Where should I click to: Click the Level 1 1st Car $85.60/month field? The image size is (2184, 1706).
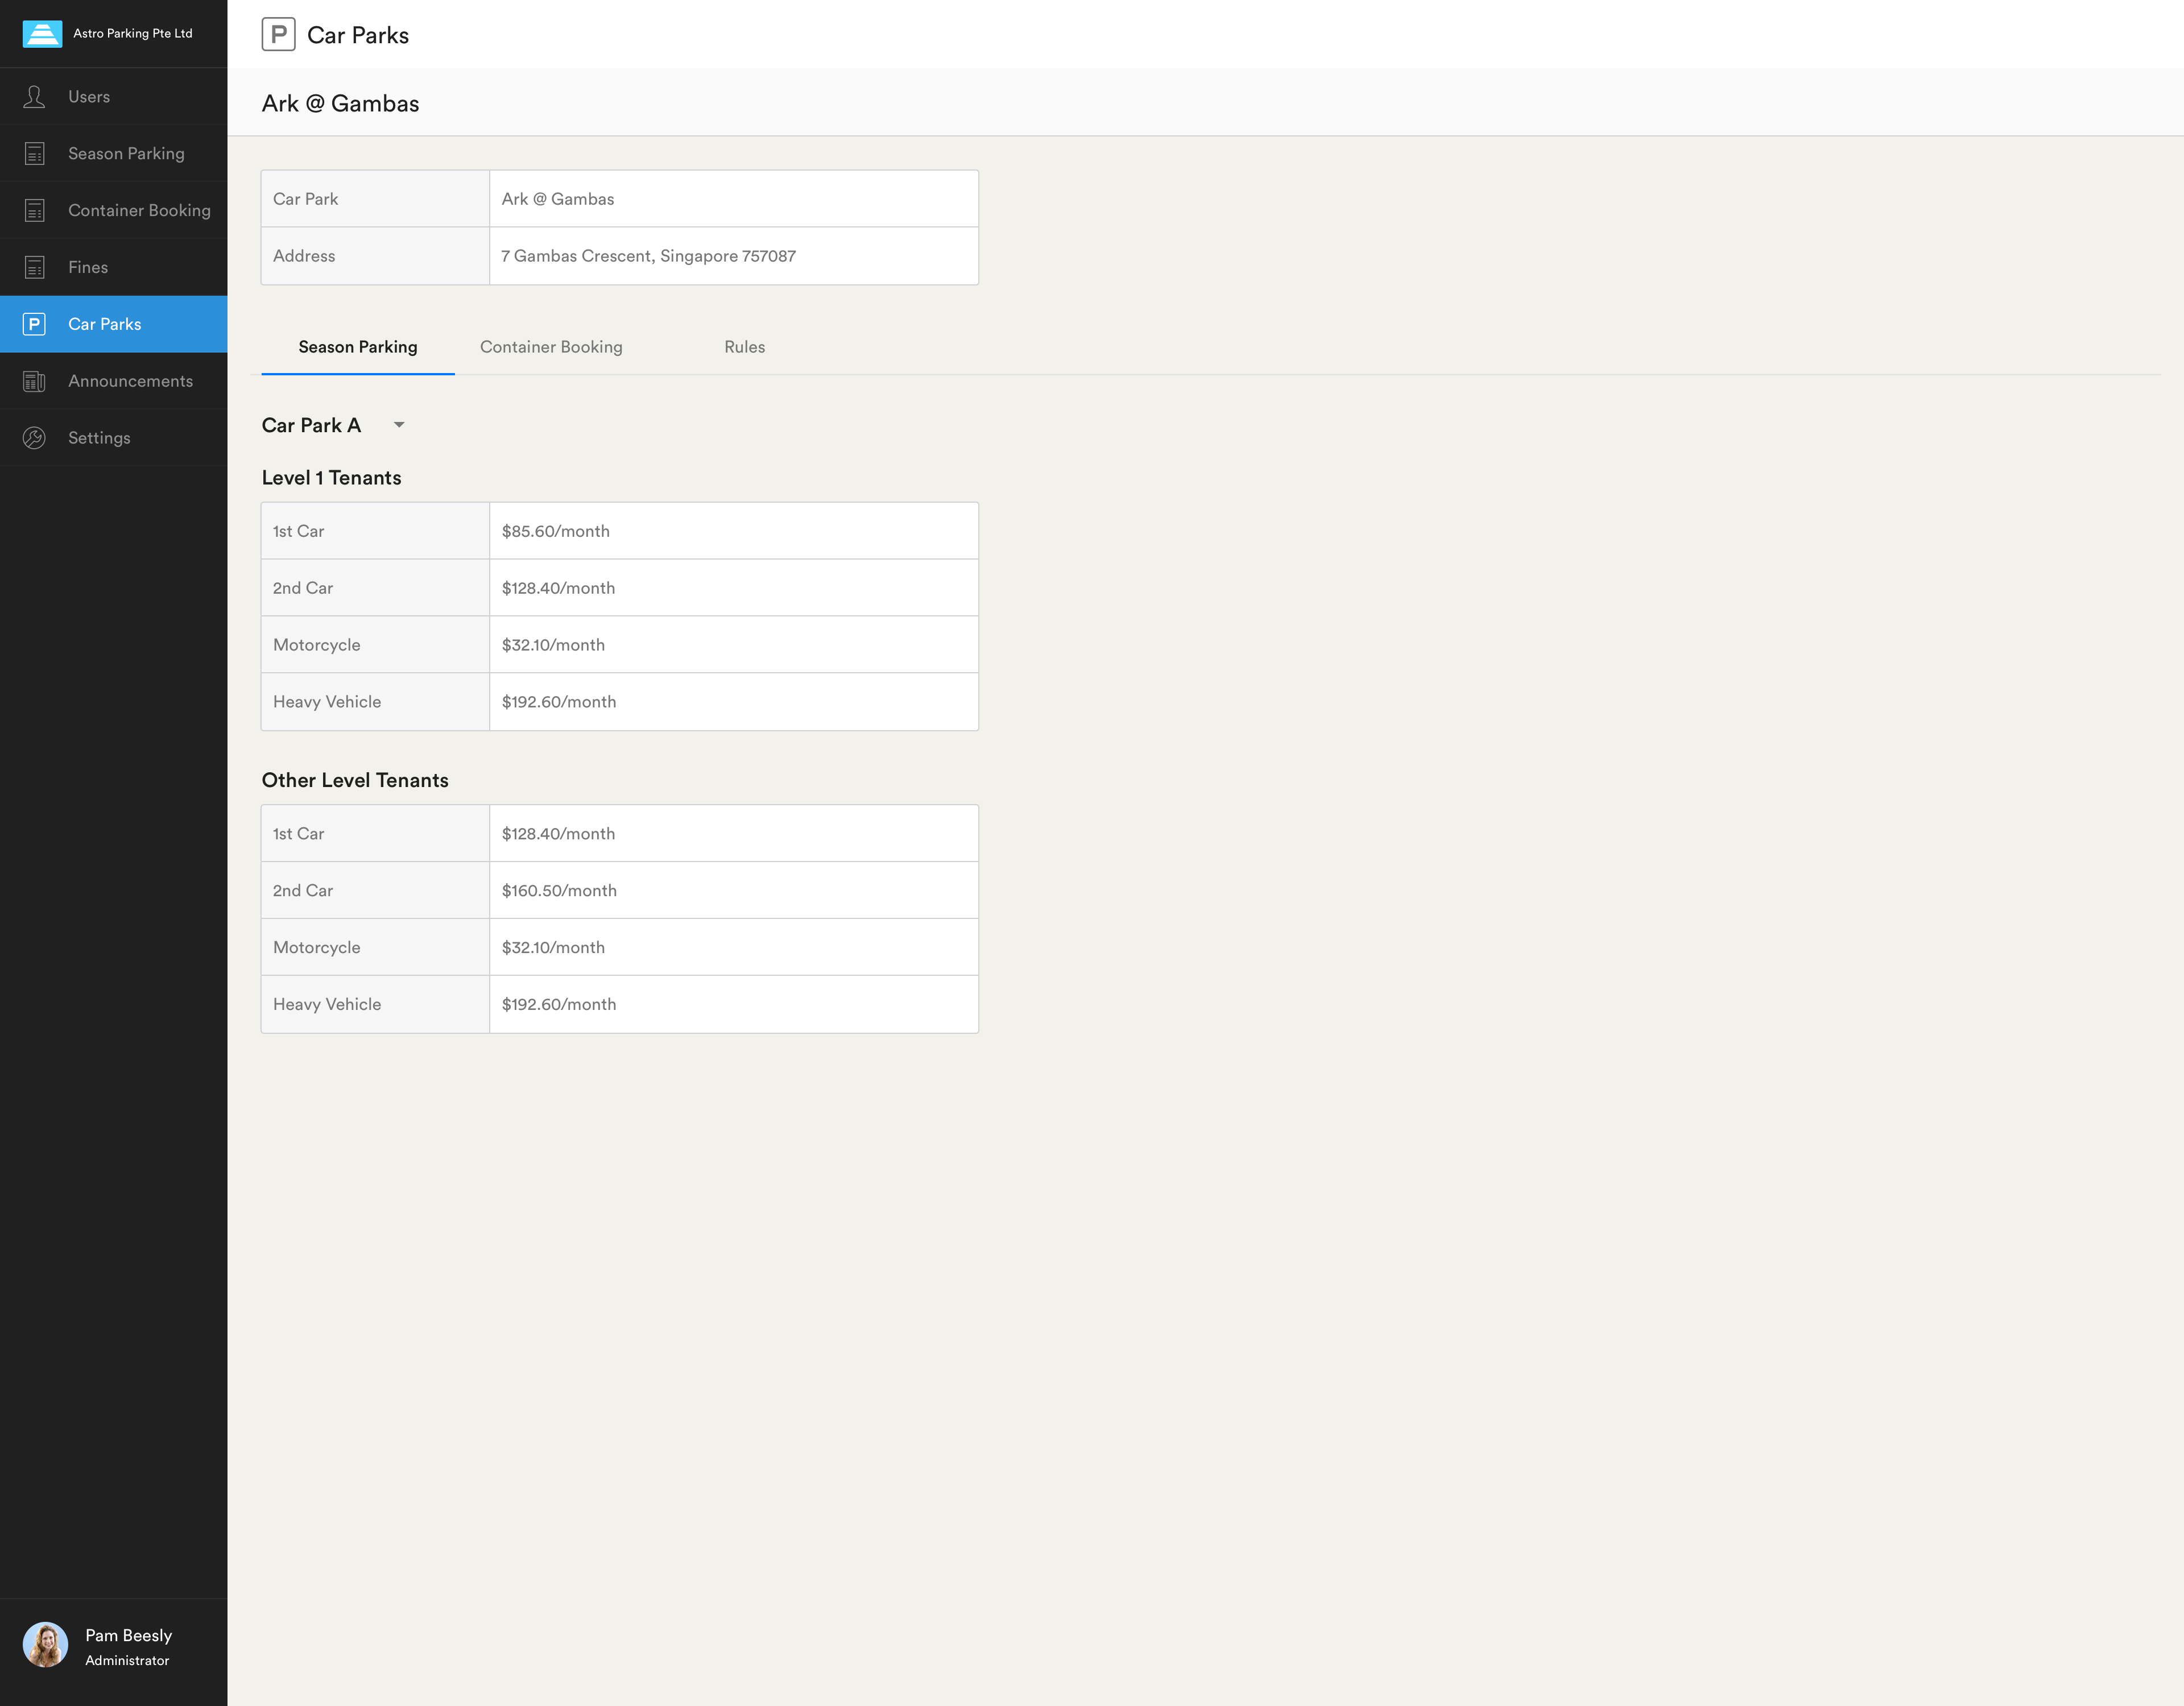coord(733,531)
